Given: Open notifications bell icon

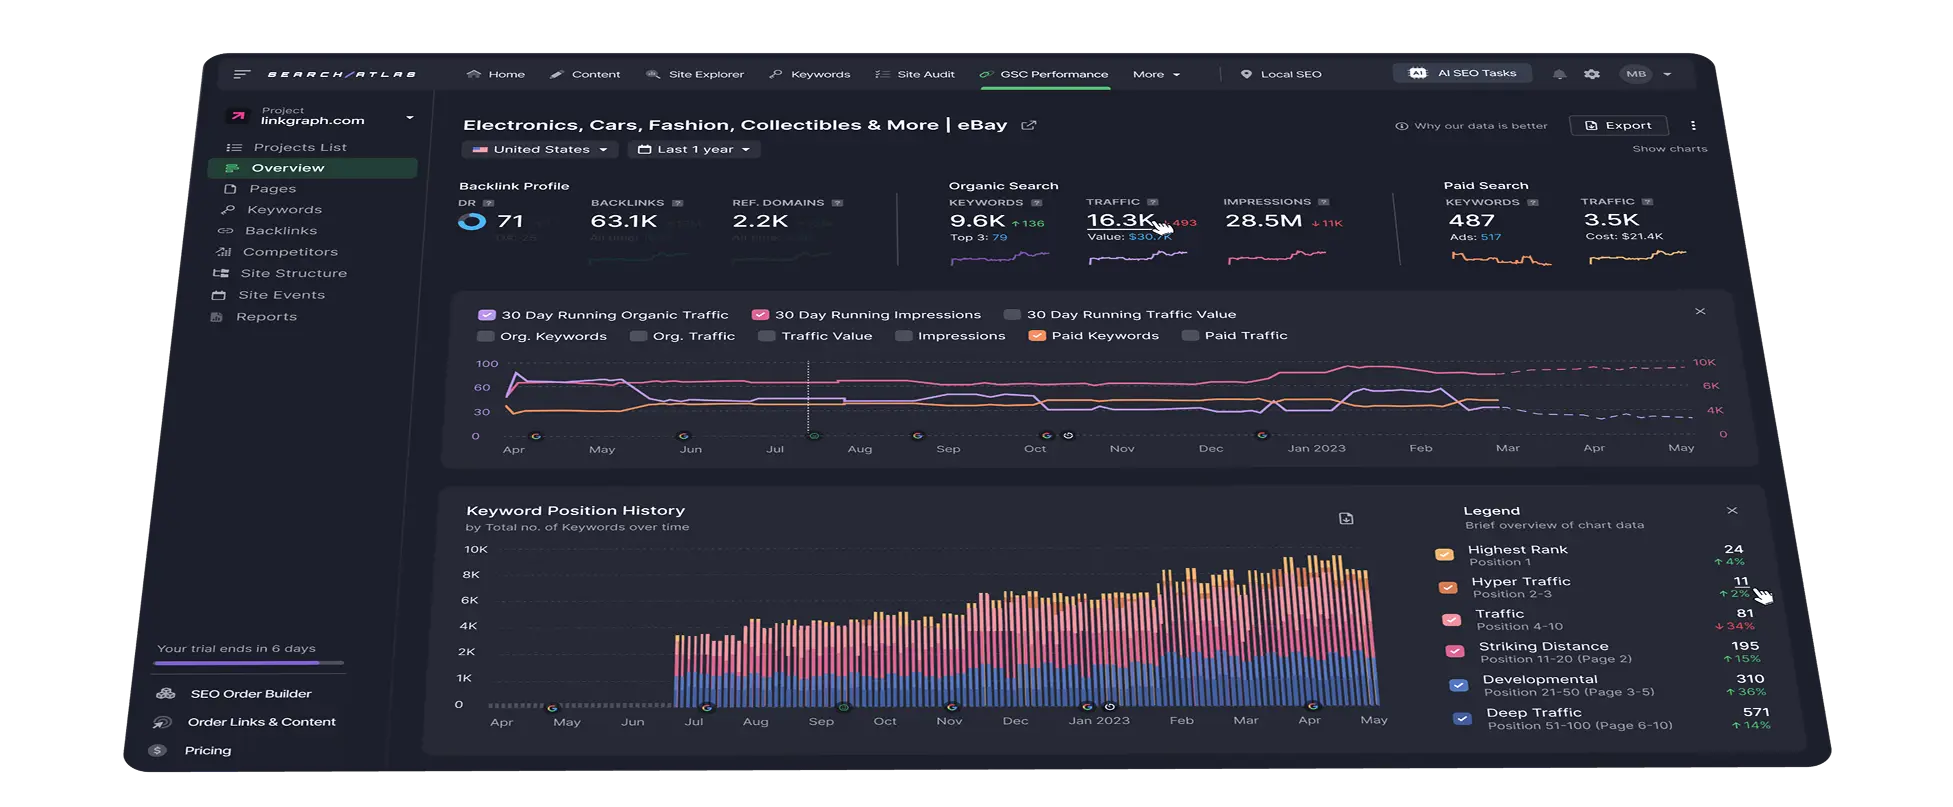Looking at the screenshot, I should click(1559, 74).
